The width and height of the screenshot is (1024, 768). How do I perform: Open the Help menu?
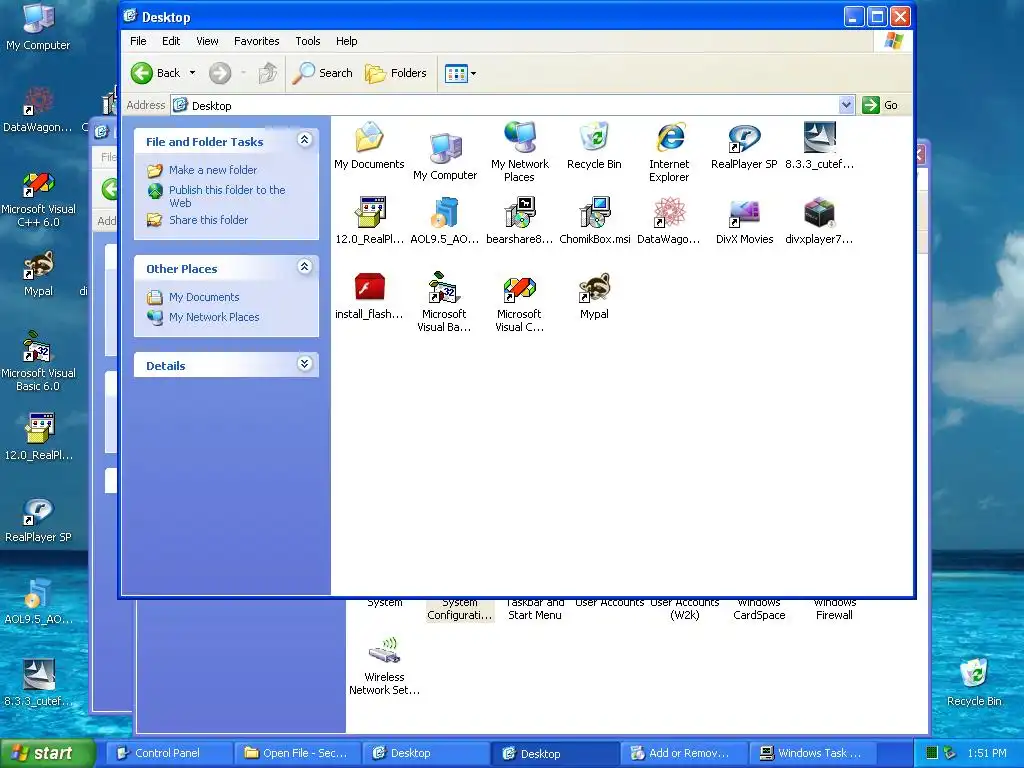click(346, 41)
